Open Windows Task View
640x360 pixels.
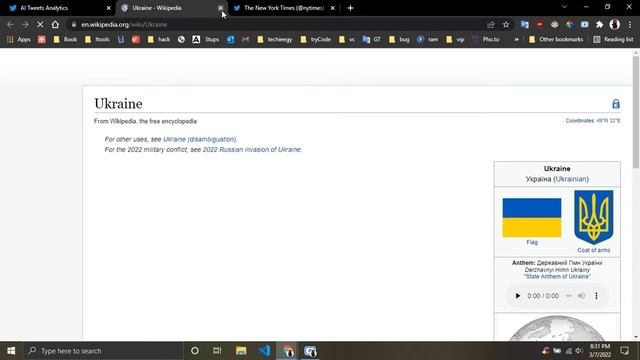point(217,351)
